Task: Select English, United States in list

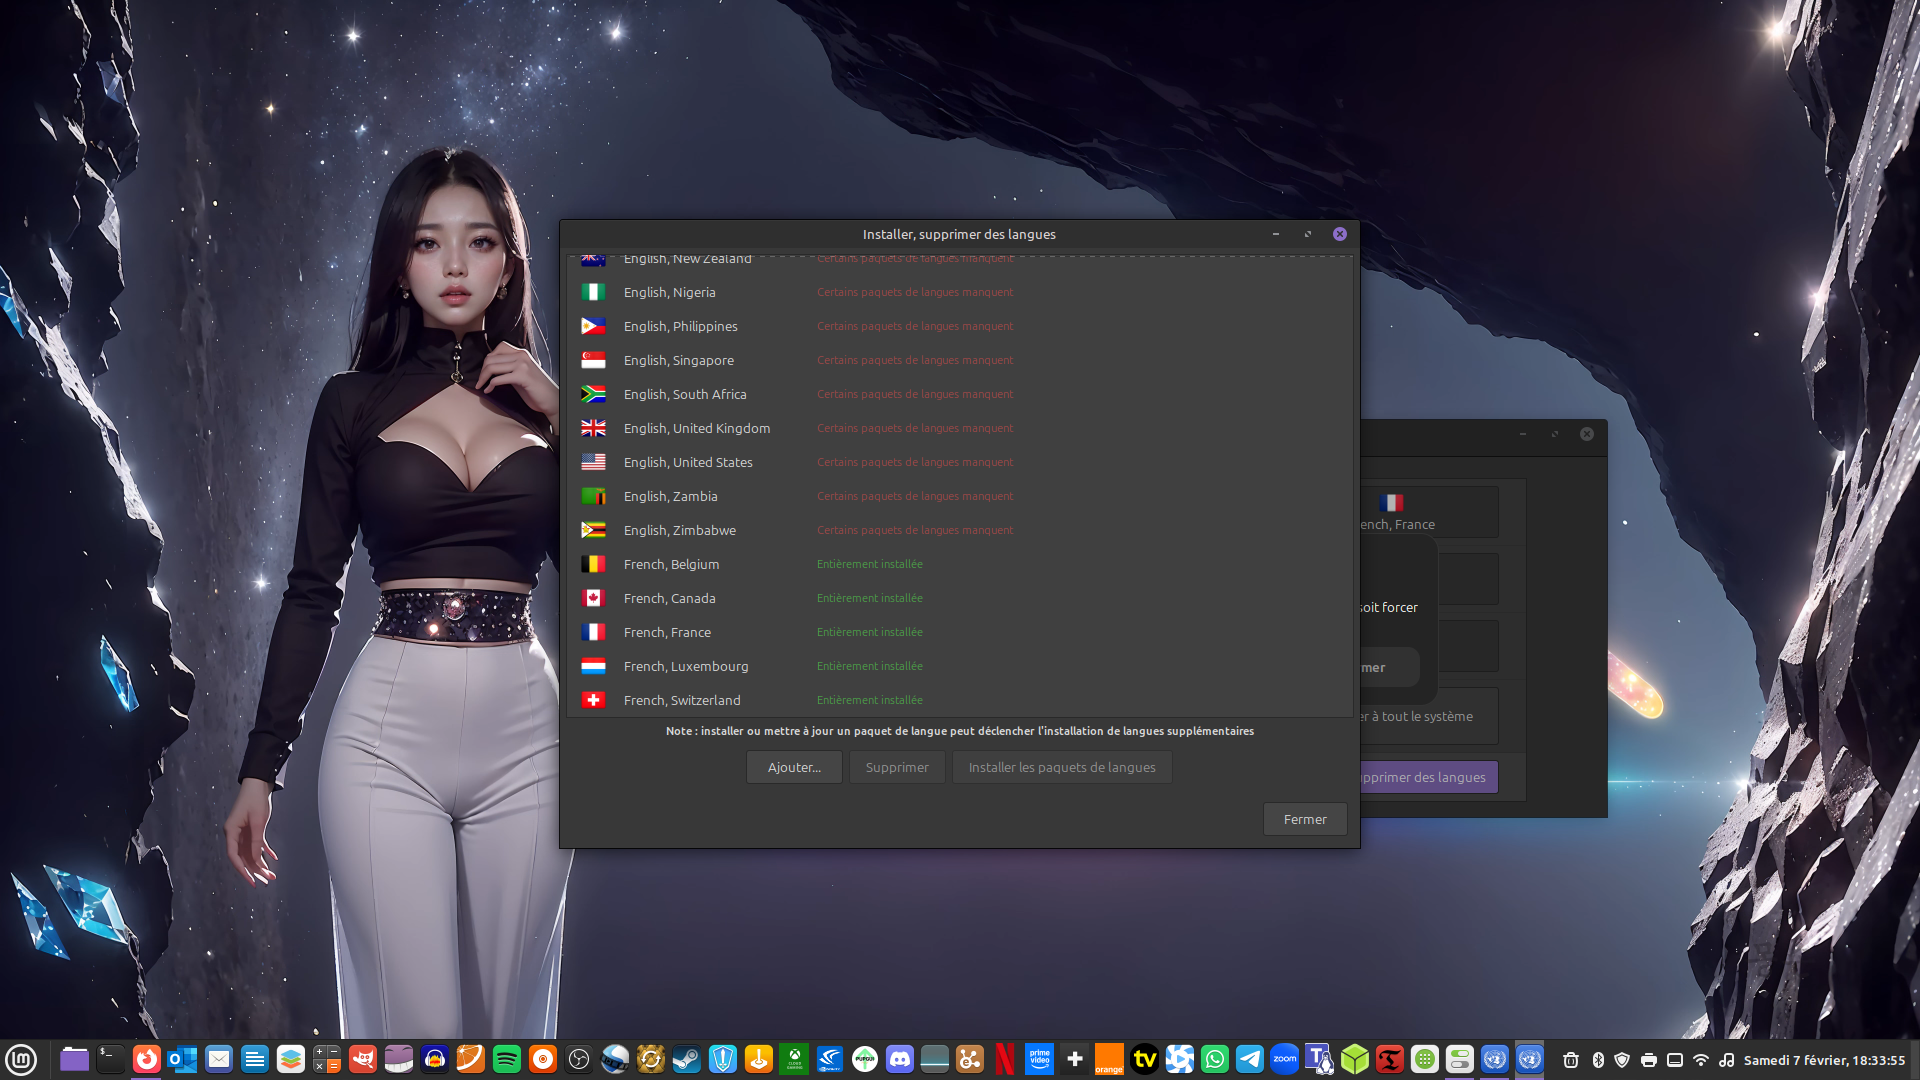Action: point(687,462)
